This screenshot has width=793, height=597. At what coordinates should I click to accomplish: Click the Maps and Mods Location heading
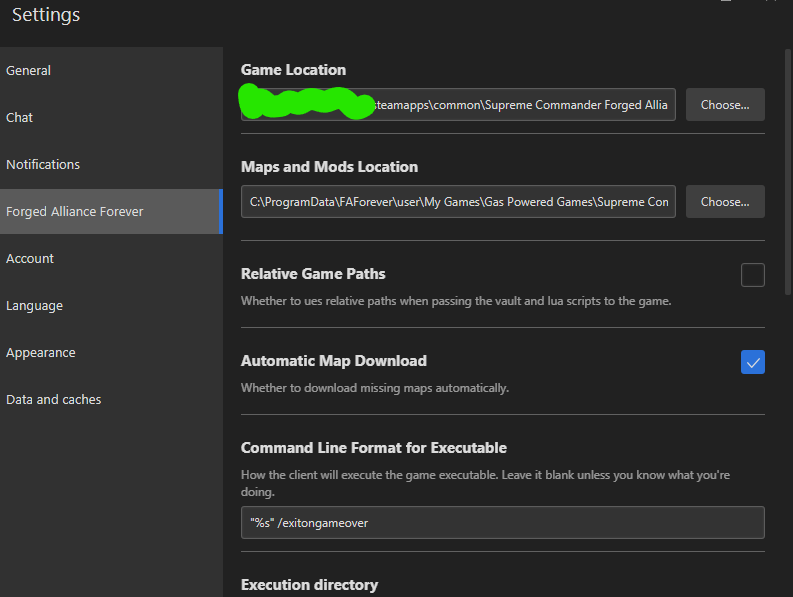(329, 167)
